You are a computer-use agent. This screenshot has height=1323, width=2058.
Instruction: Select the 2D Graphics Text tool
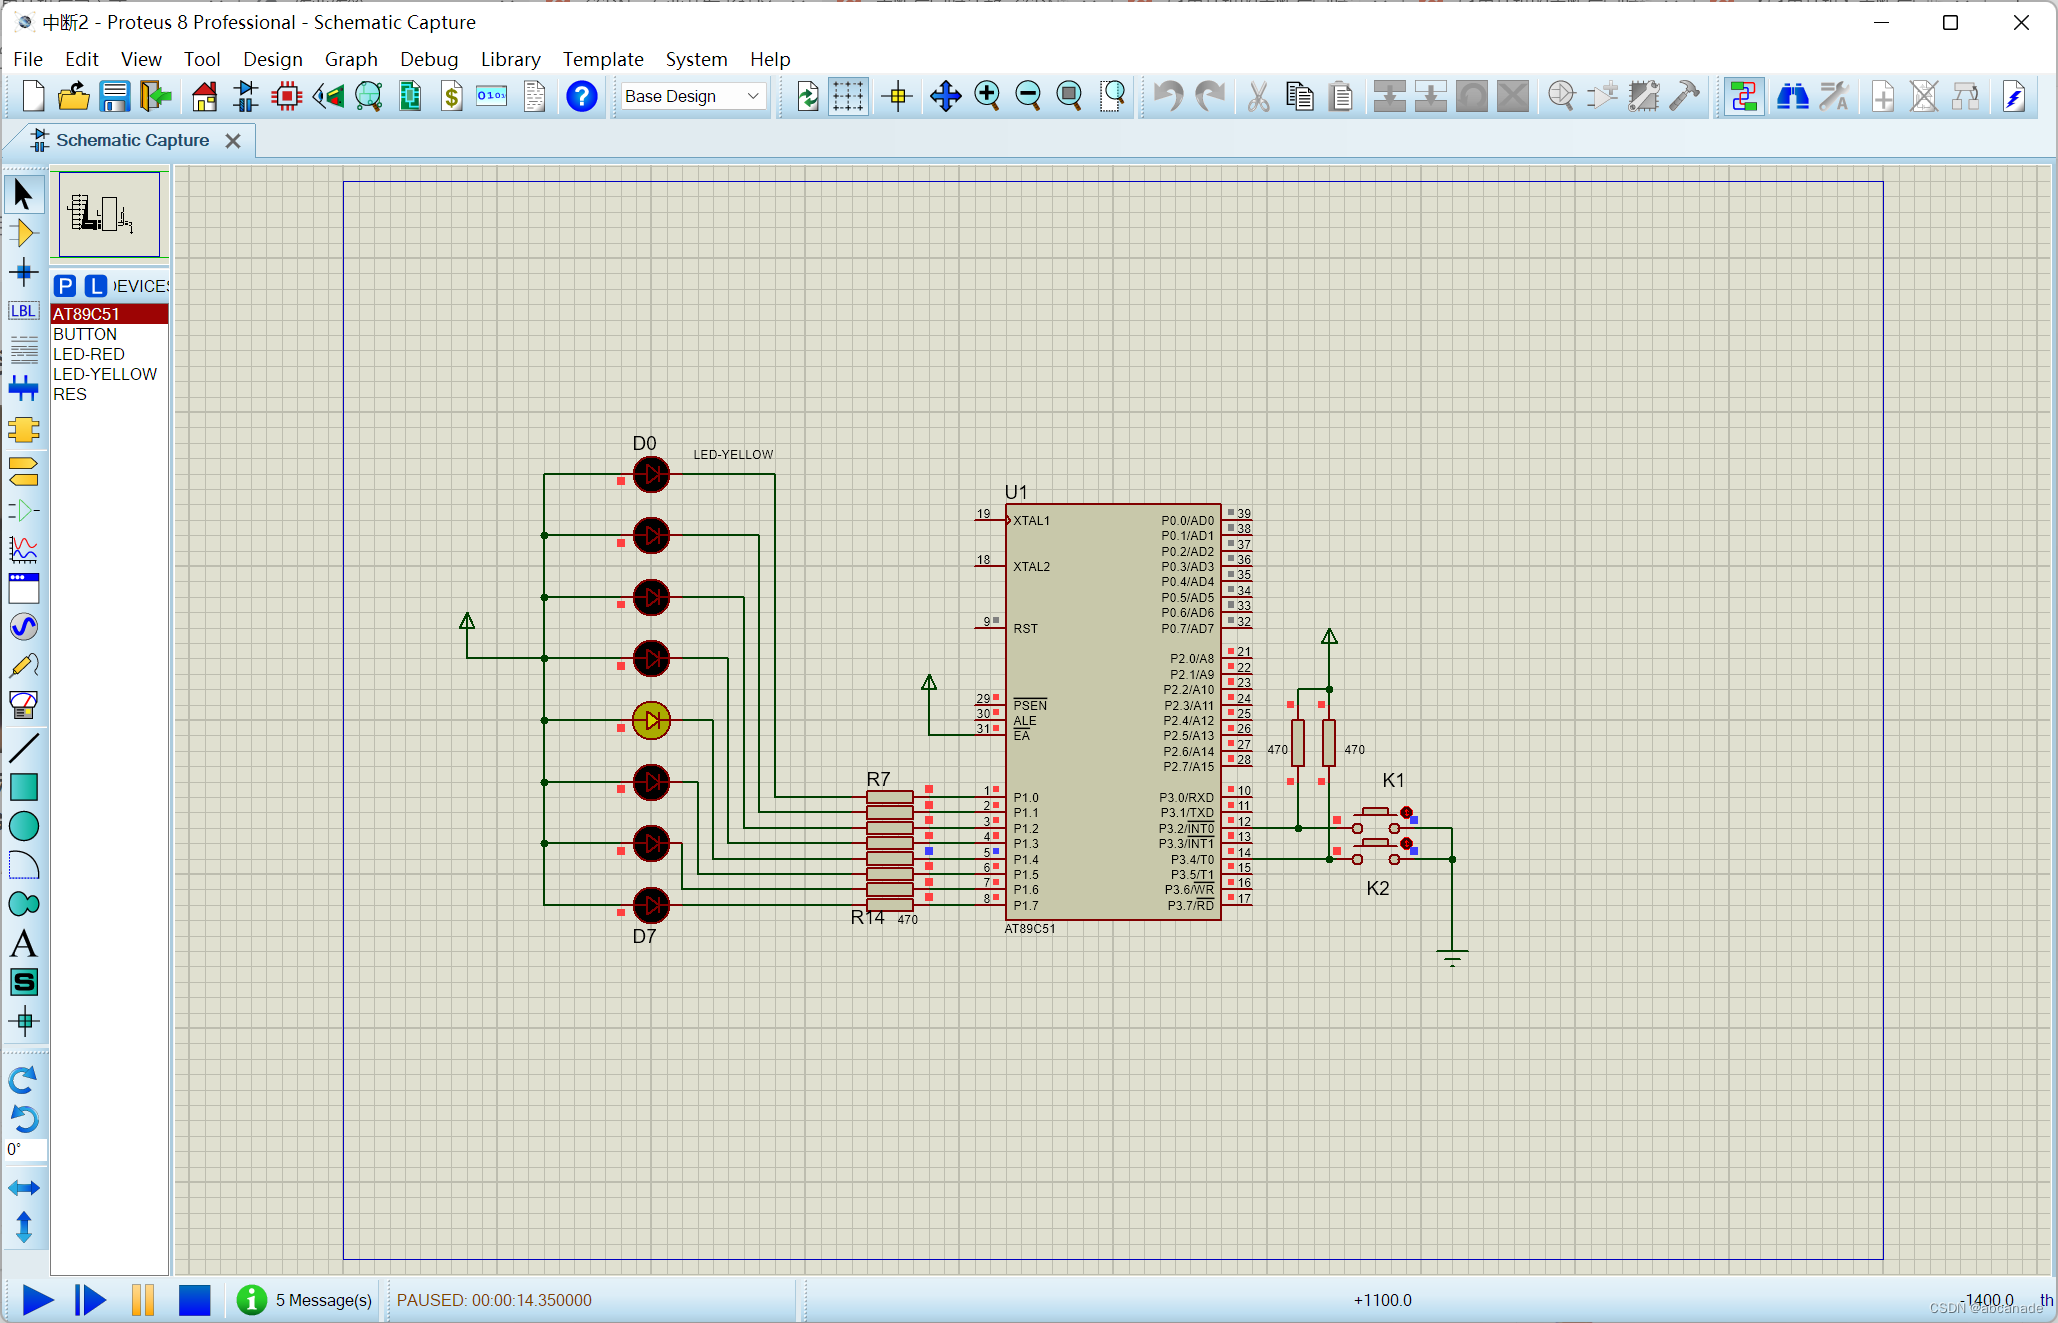[24, 943]
